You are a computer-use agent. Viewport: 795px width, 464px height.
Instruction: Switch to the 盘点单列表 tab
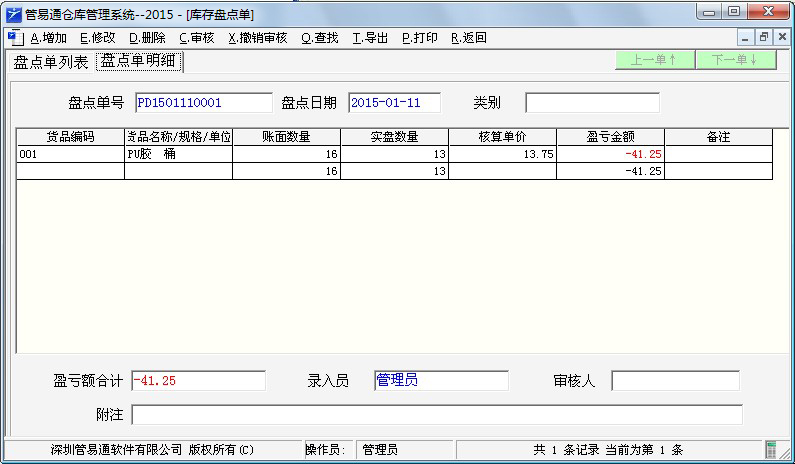(51, 62)
